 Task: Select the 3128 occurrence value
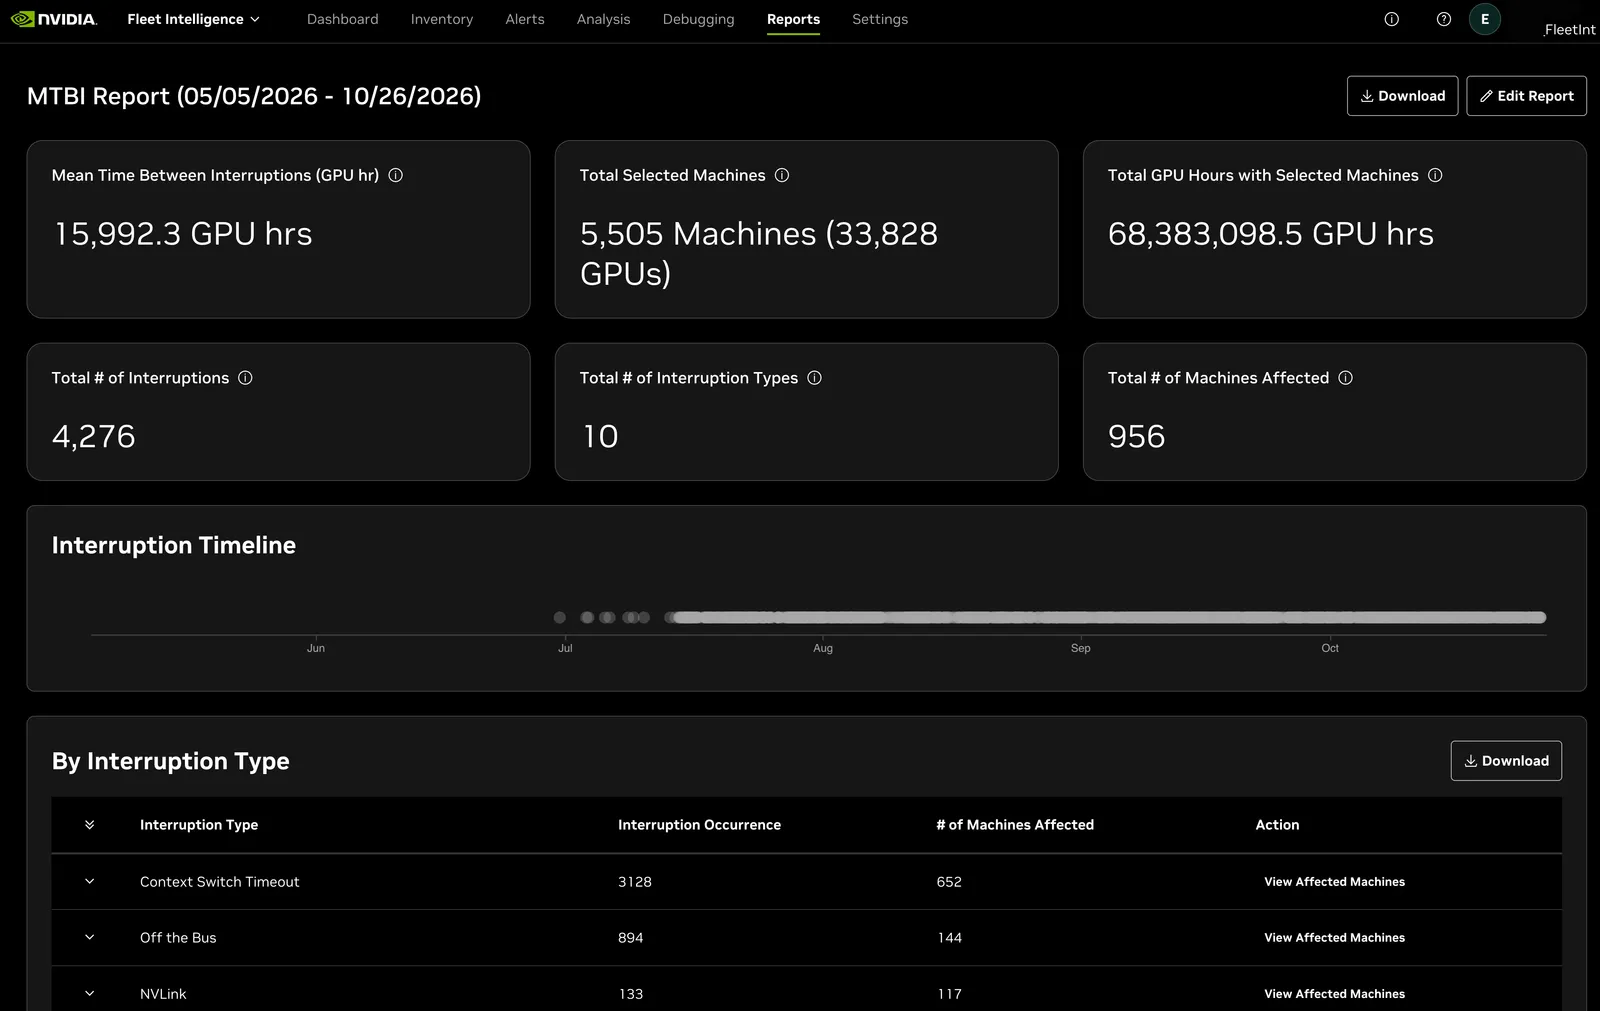[x=635, y=882]
